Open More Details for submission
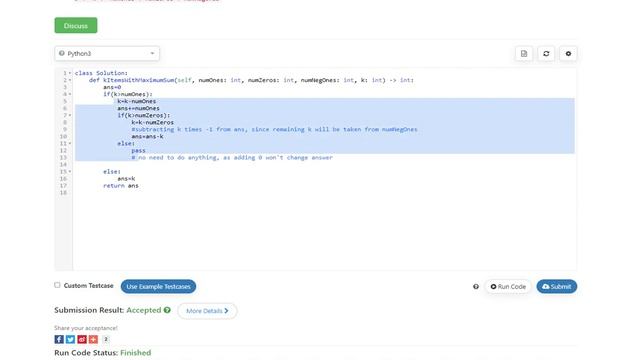Viewport: 640px width, 360px height. 207,311
